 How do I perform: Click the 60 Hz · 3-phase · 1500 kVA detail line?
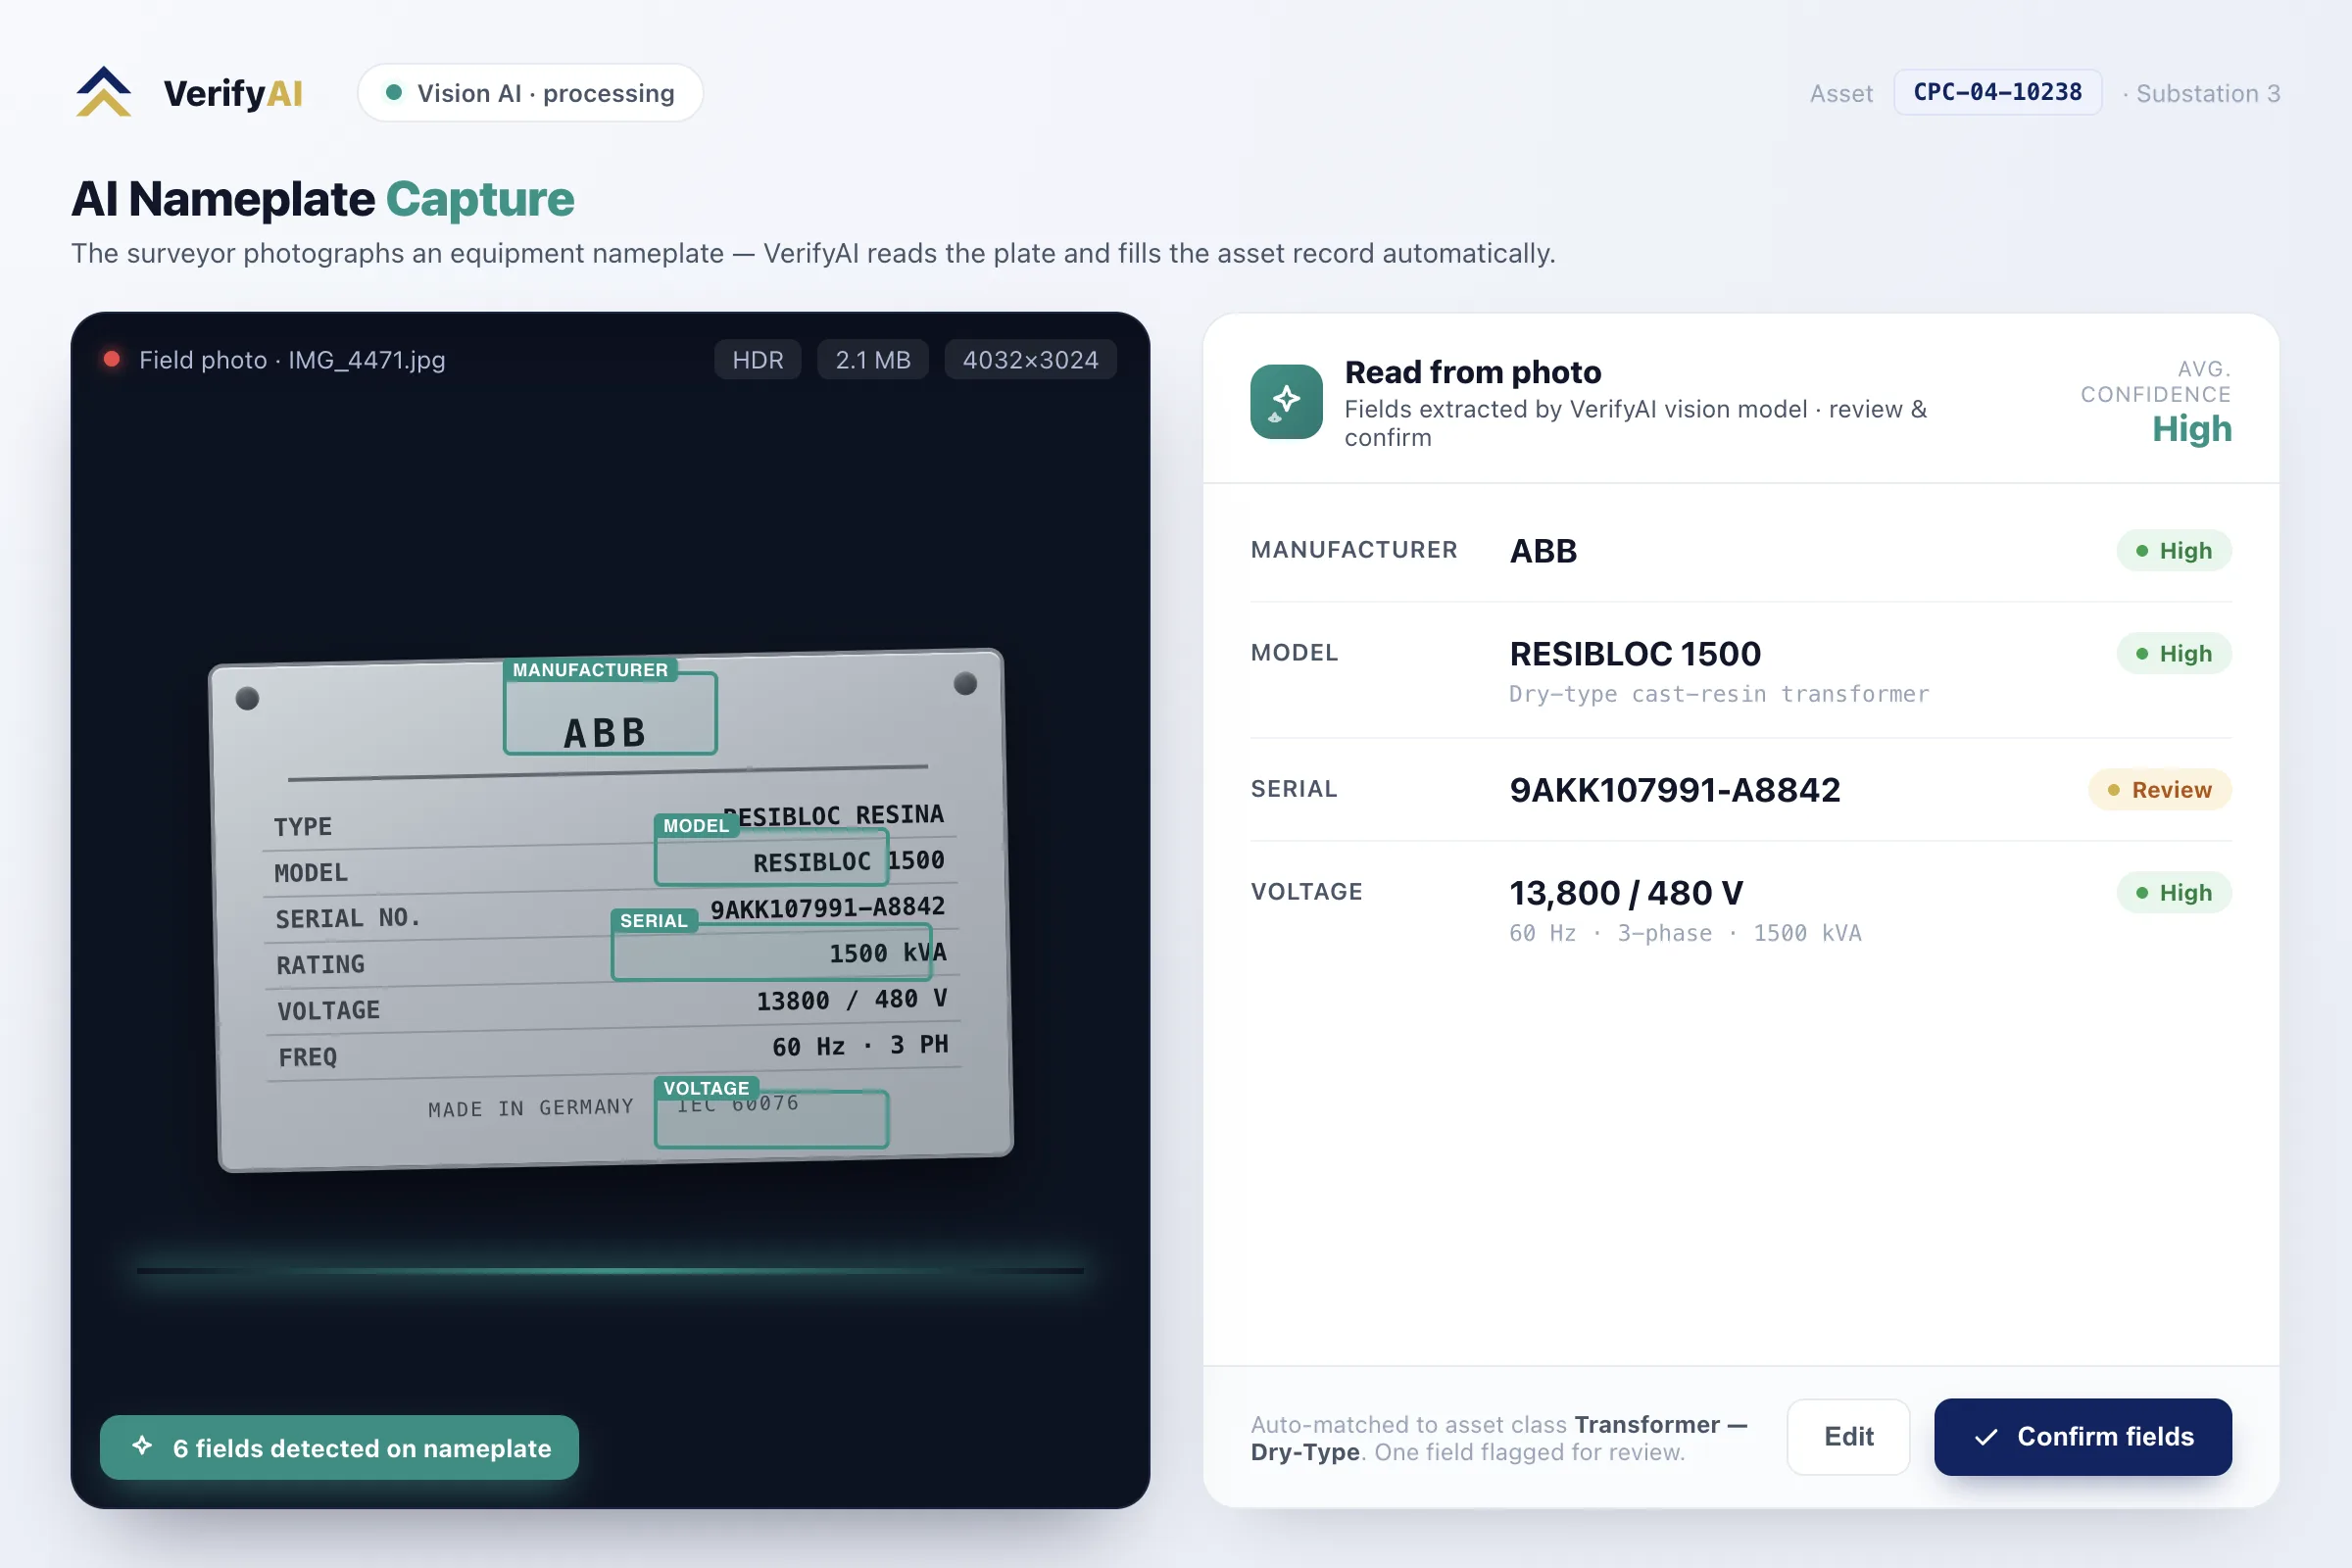(x=1685, y=933)
